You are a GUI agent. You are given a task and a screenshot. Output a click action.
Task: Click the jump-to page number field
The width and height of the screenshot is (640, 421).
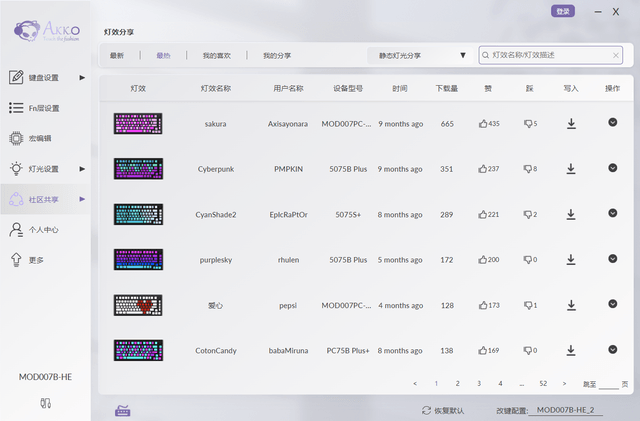(609, 384)
